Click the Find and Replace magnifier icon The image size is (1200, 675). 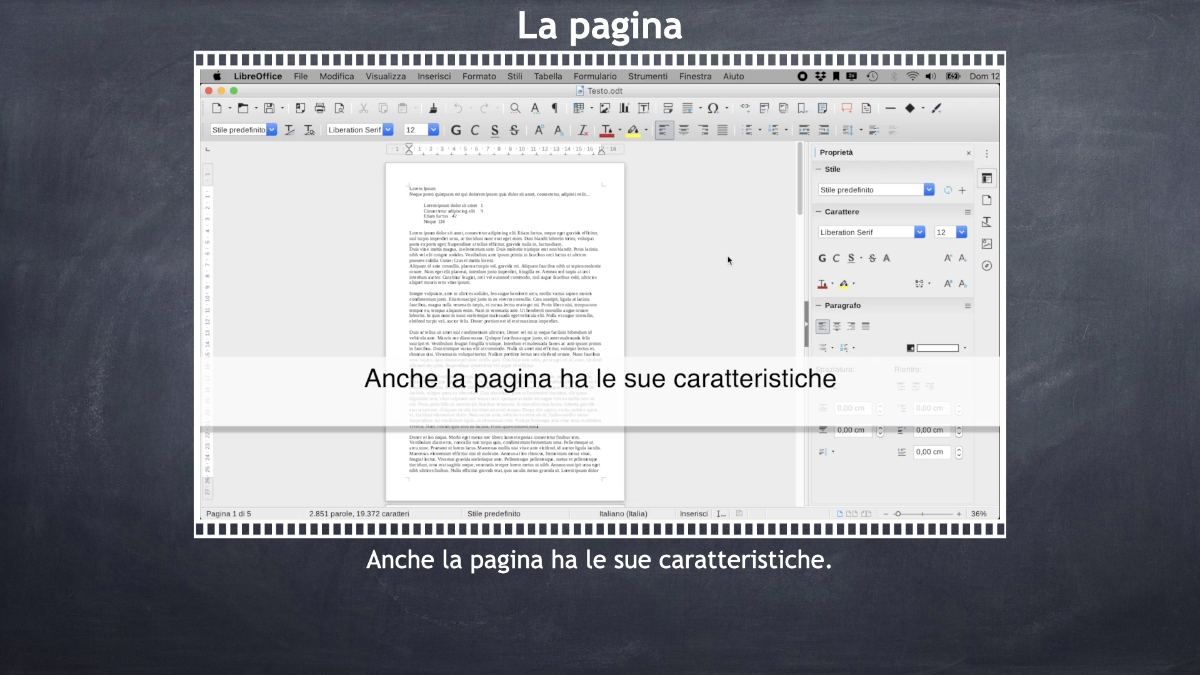pyautogui.click(x=515, y=108)
